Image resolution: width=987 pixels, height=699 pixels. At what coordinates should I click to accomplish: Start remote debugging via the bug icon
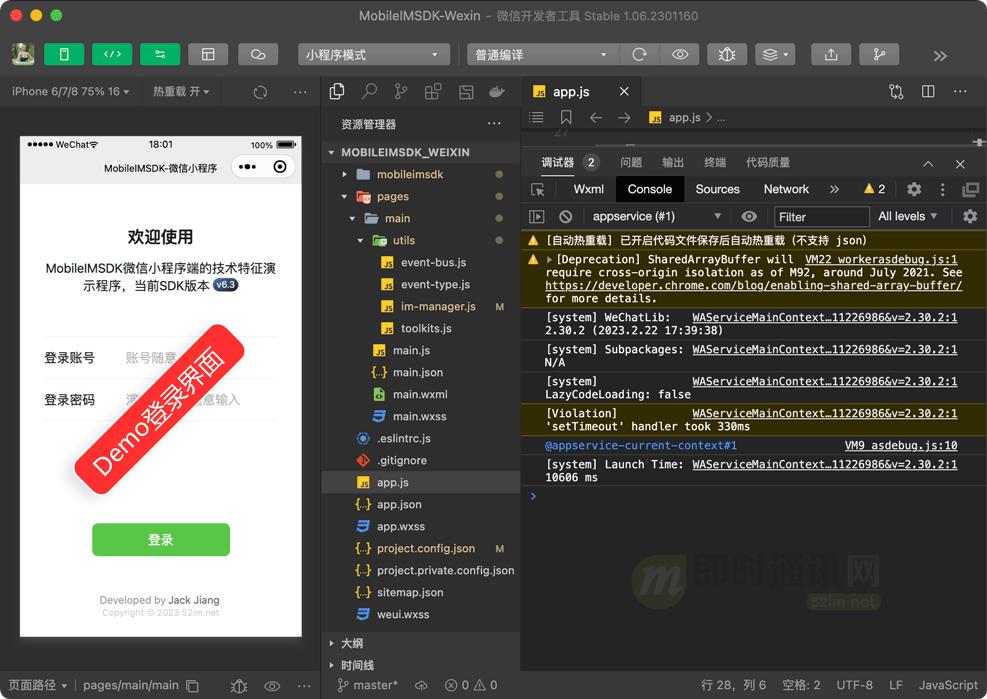pyautogui.click(x=728, y=54)
